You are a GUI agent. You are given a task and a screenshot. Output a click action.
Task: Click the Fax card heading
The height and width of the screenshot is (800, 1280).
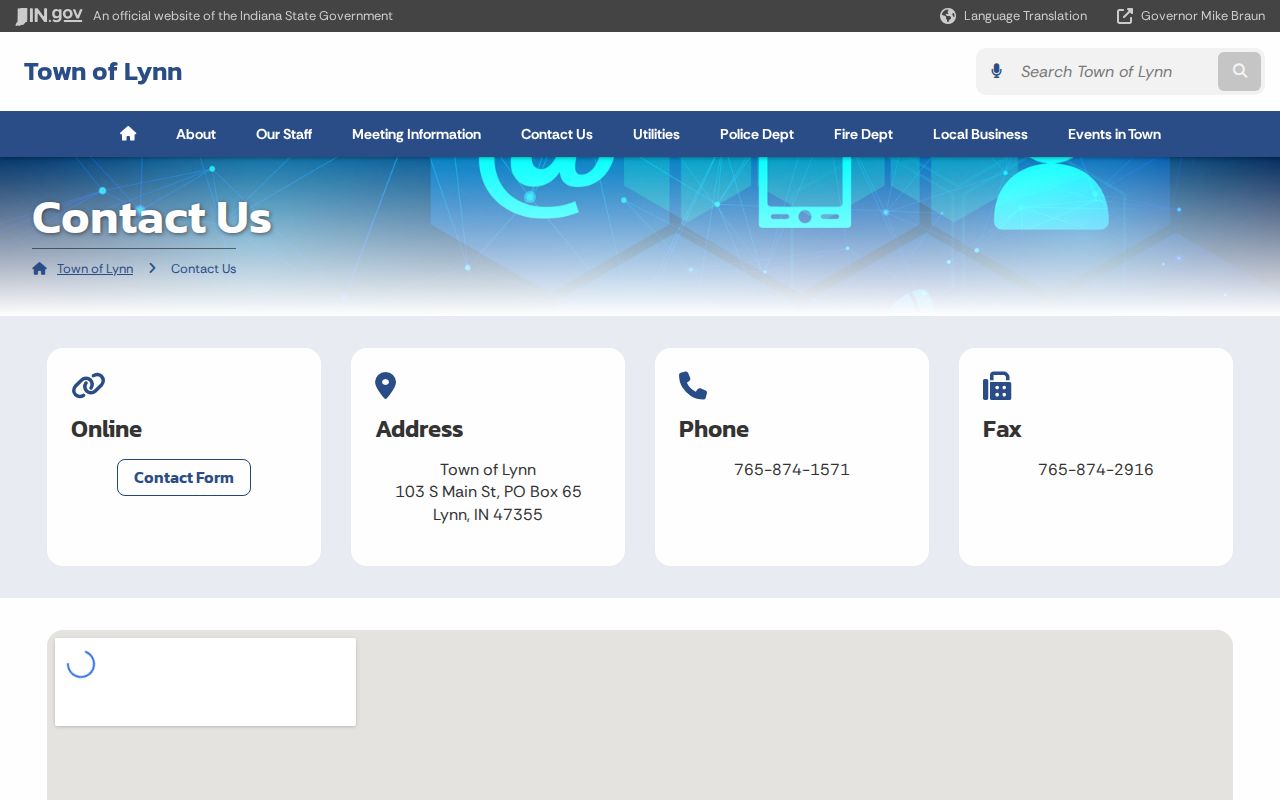tap(1002, 429)
